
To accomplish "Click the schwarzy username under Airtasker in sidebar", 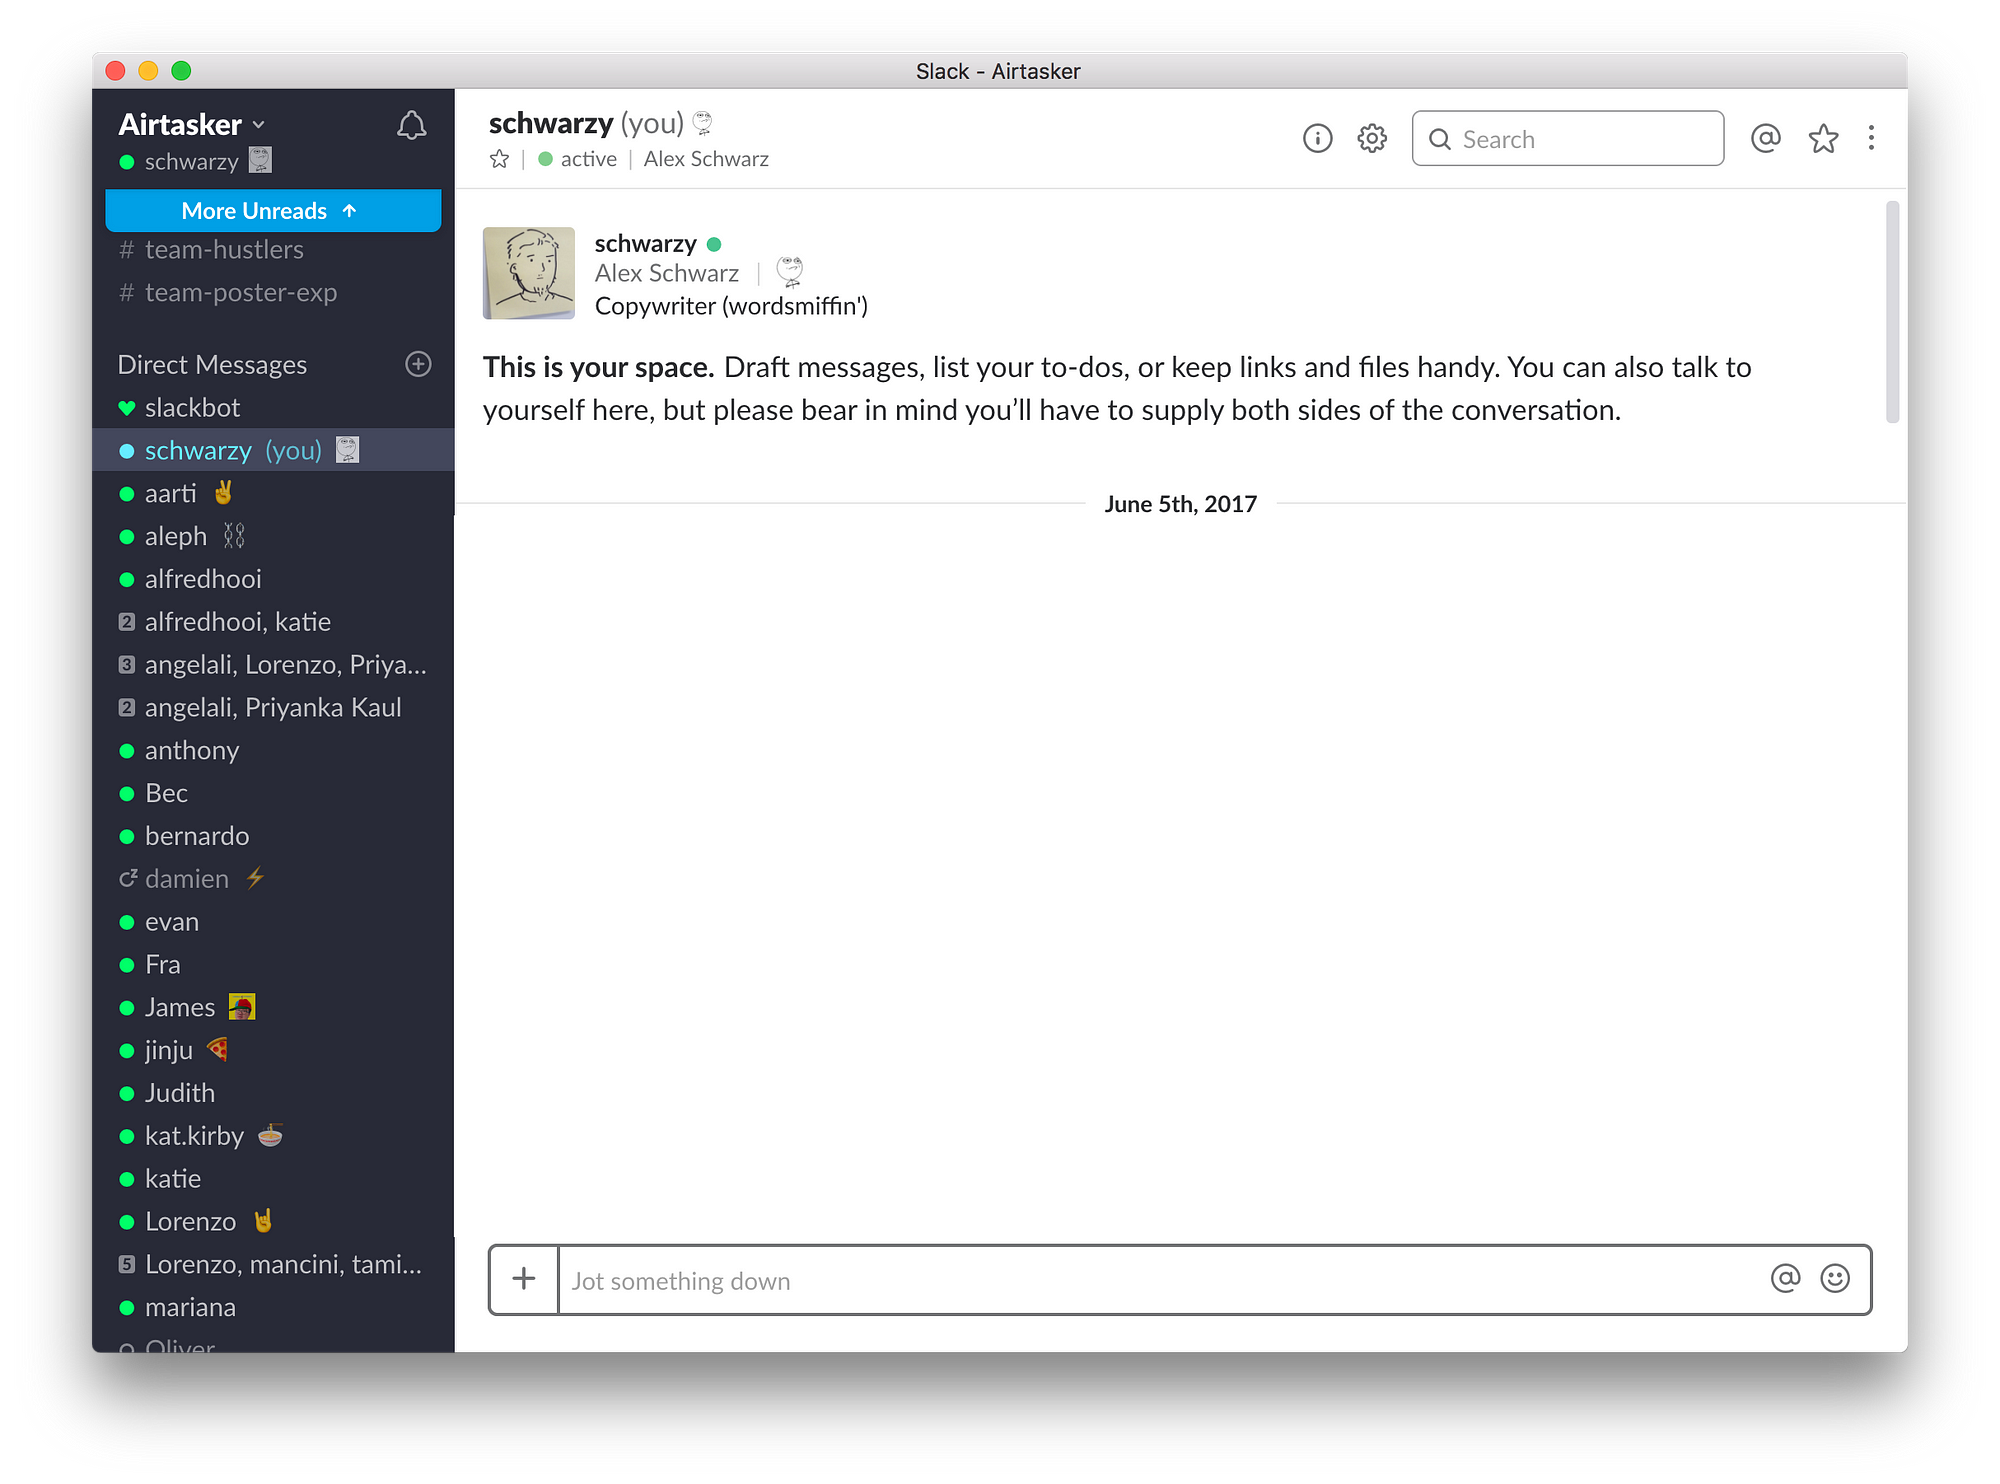I will (x=191, y=162).
